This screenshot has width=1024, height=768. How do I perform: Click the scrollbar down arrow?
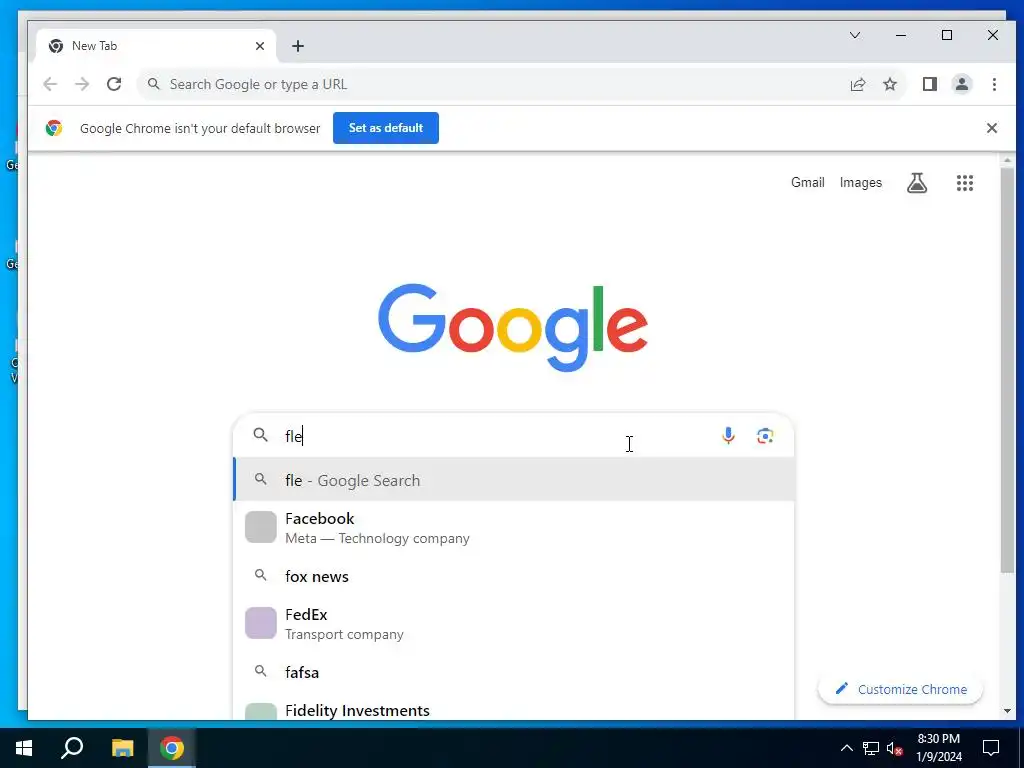1007,711
